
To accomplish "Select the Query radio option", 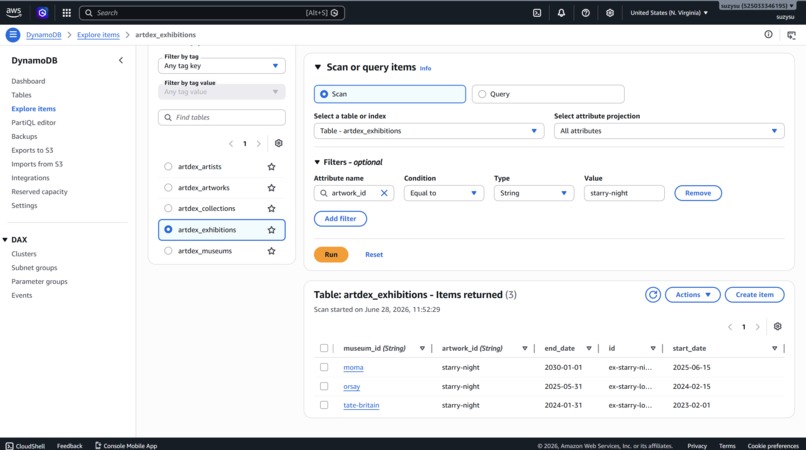I will (482, 94).
